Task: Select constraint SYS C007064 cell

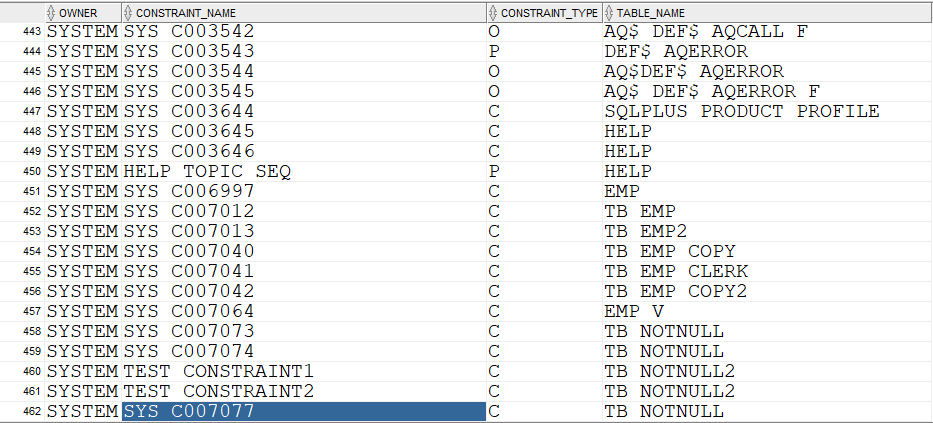Action: tap(304, 311)
